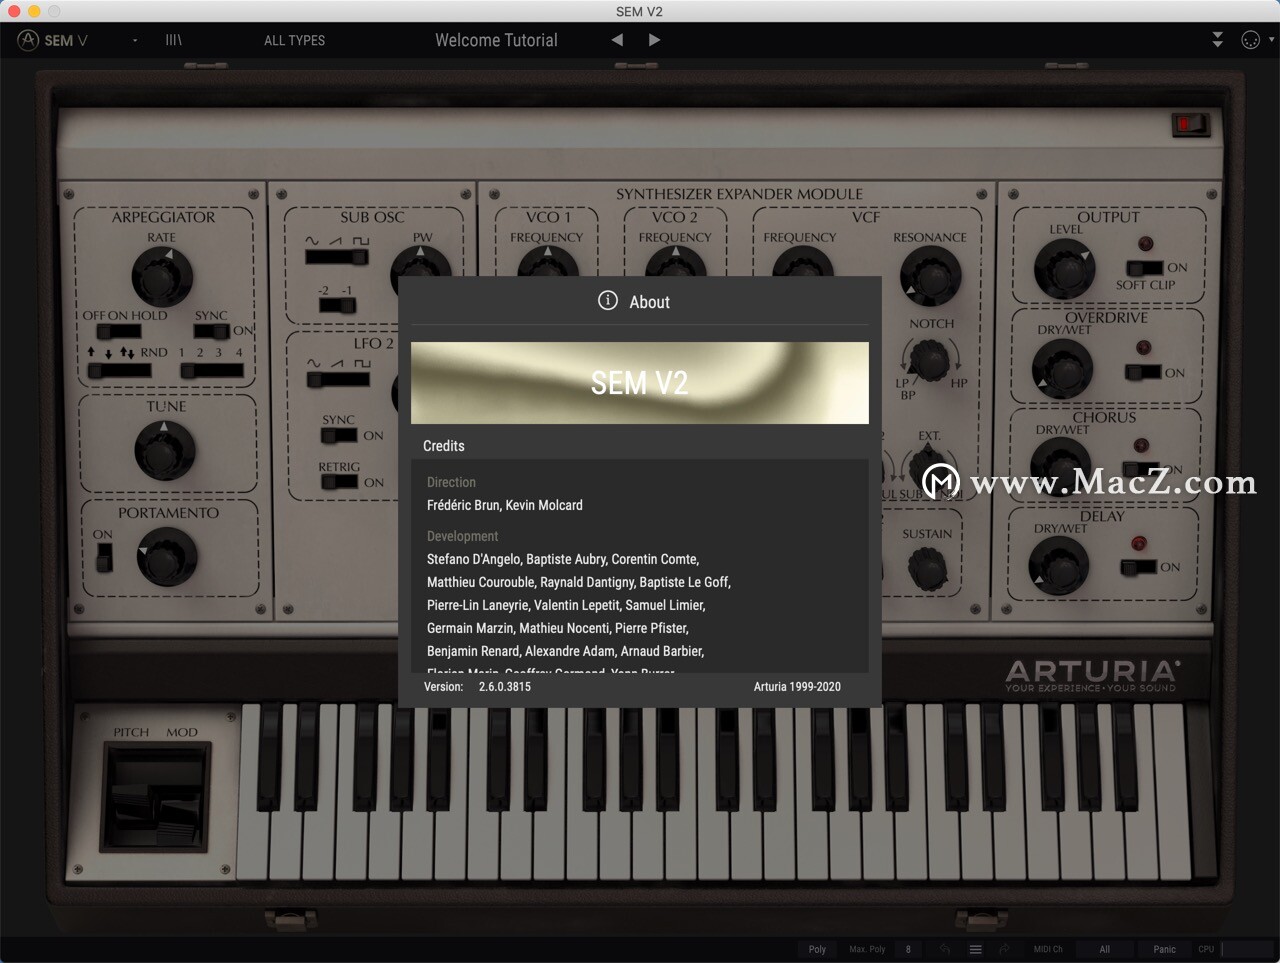Open the ALL TYPES preset filter
Image resolution: width=1280 pixels, height=963 pixels.
click(294, 40)
